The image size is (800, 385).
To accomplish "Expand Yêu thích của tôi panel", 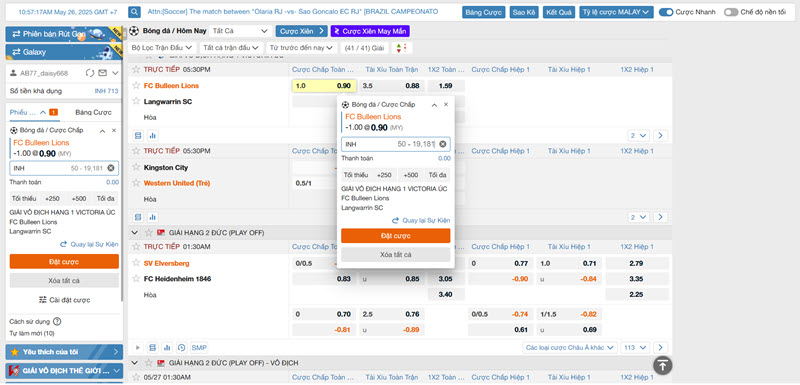I will [x=64, y=352].
